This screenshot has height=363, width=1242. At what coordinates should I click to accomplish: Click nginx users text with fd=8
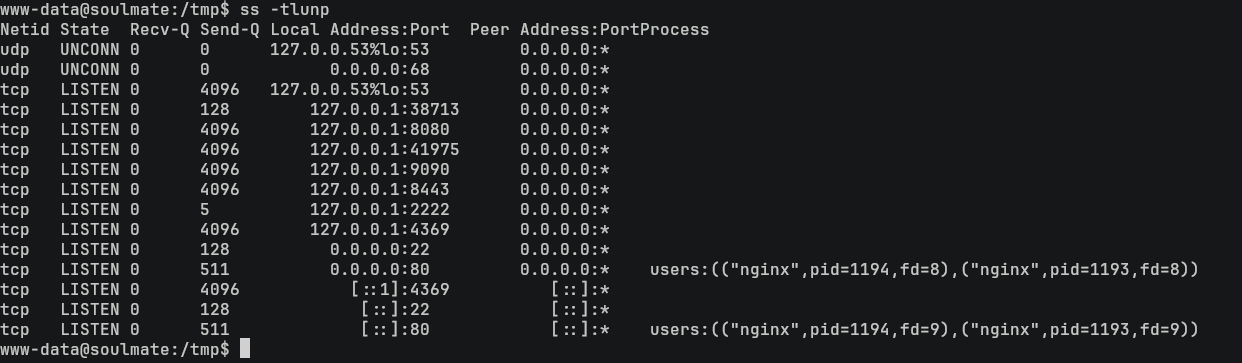tap(924, 269)
